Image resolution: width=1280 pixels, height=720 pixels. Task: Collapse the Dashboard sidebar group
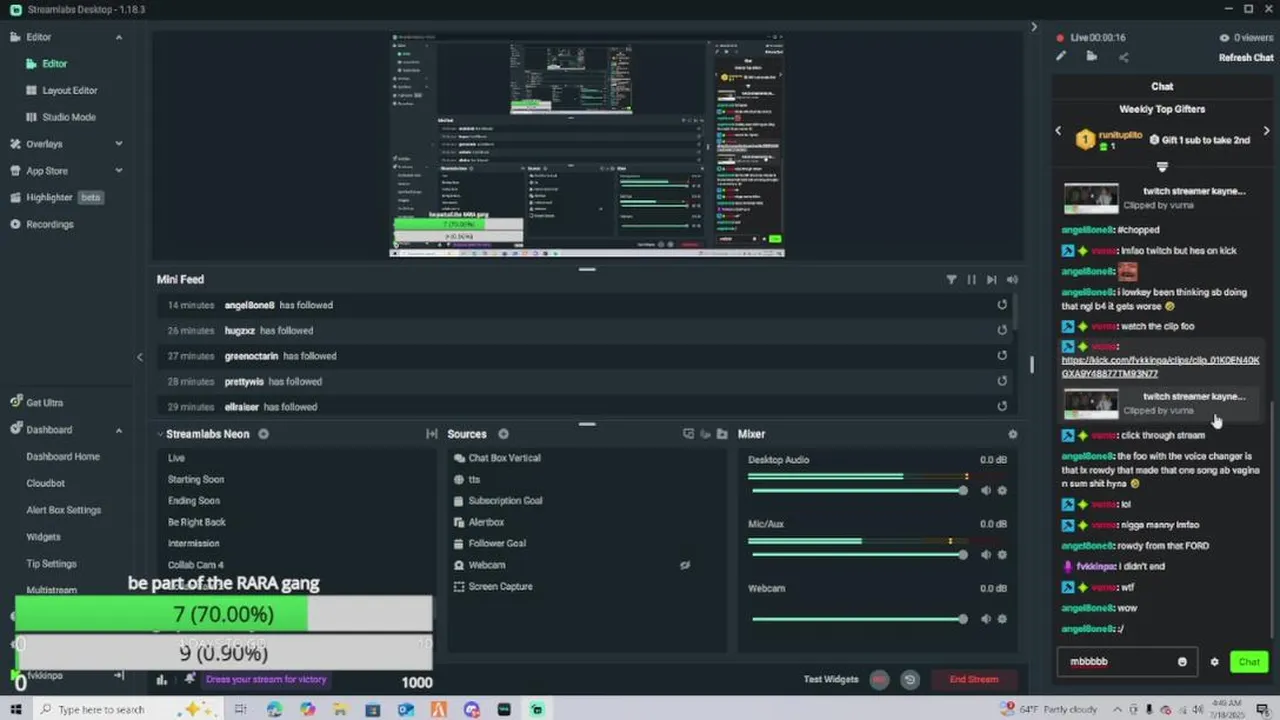point(119,430)
